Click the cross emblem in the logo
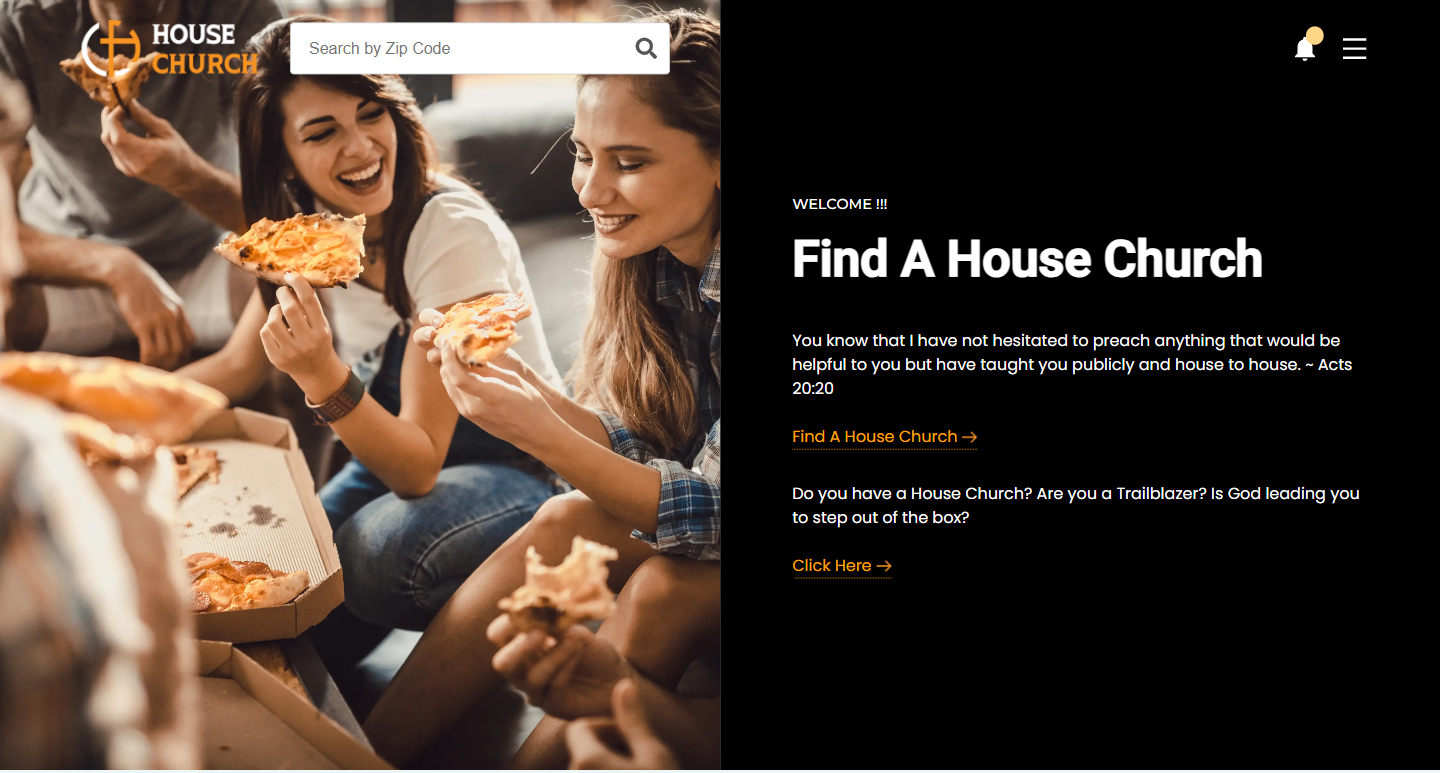This screenshot has height=773, width=1440. pyautogui.click(x=112, y=50)
